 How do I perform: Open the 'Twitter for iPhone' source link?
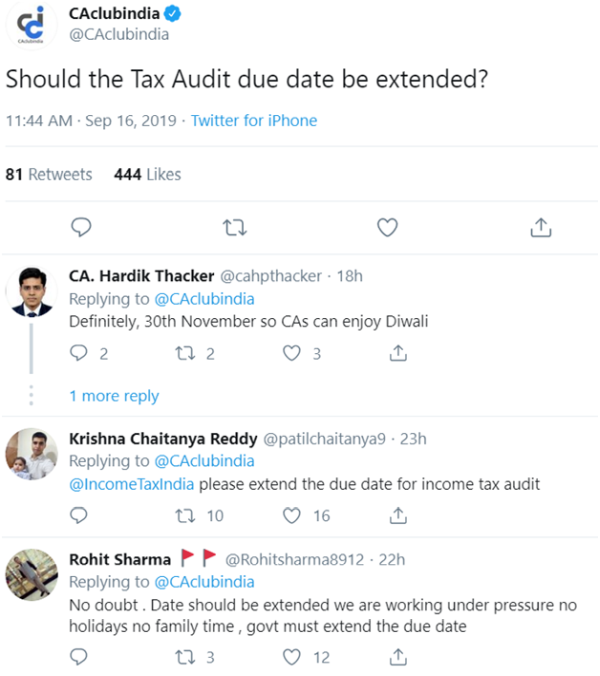(254, 120)
